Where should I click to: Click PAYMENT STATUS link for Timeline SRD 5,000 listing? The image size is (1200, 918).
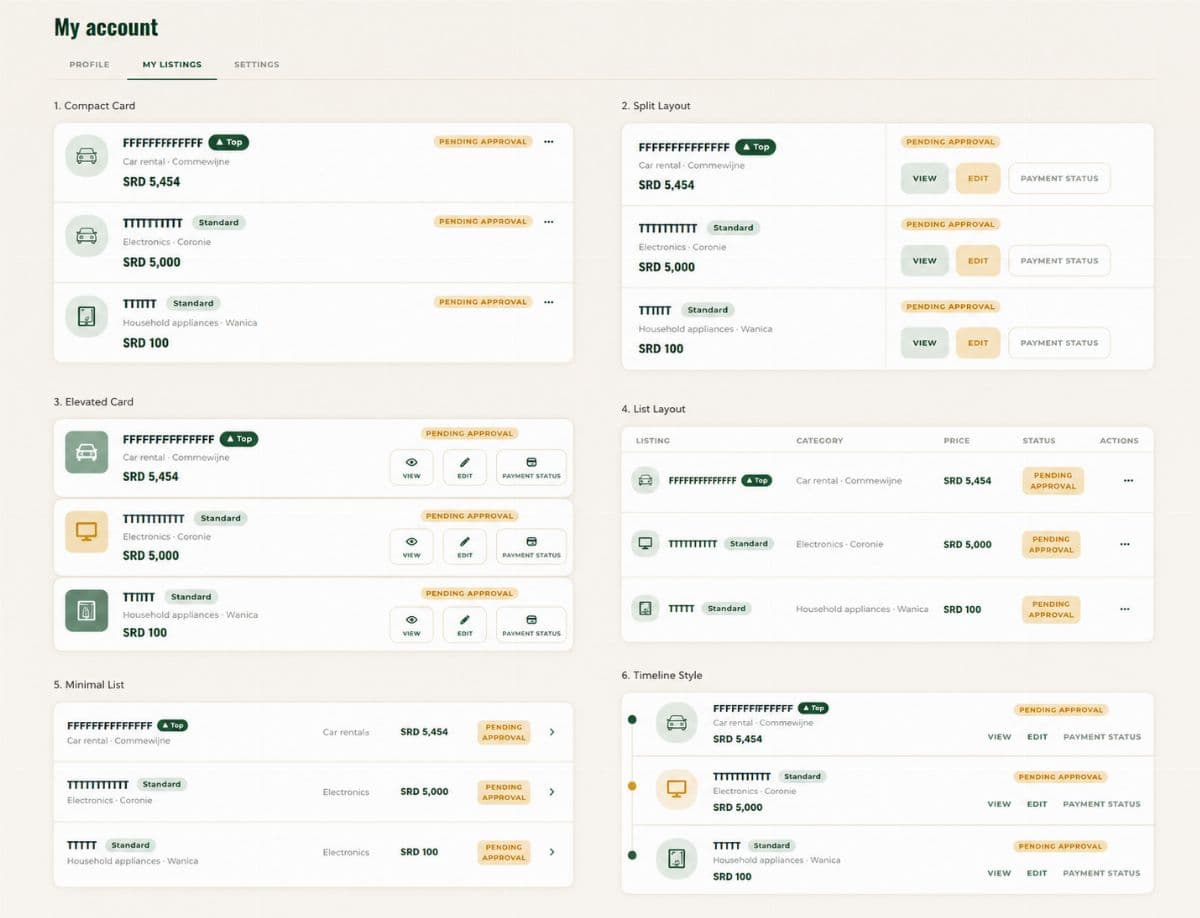click(x=1102, y=804)
